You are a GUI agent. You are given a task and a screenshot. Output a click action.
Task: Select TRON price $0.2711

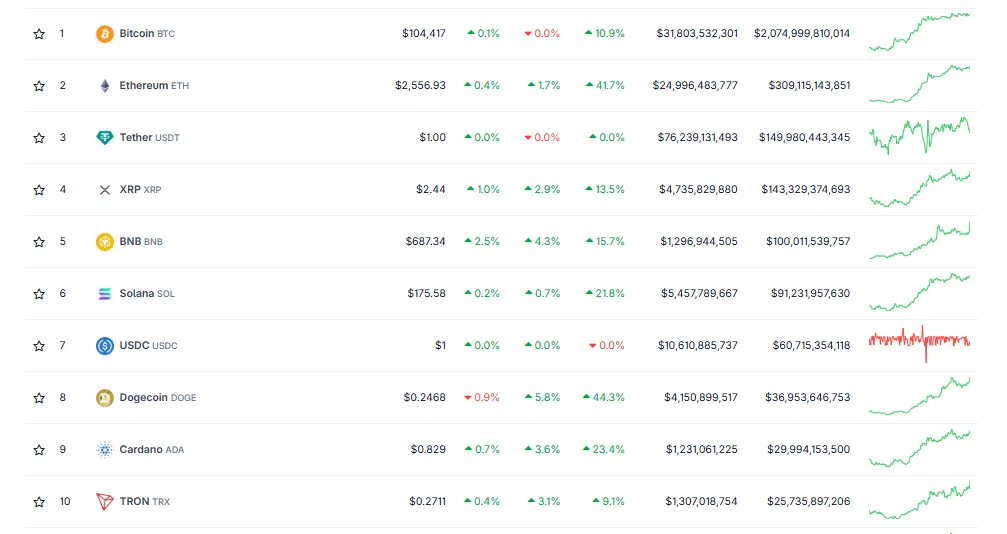[x=428, y=502]
